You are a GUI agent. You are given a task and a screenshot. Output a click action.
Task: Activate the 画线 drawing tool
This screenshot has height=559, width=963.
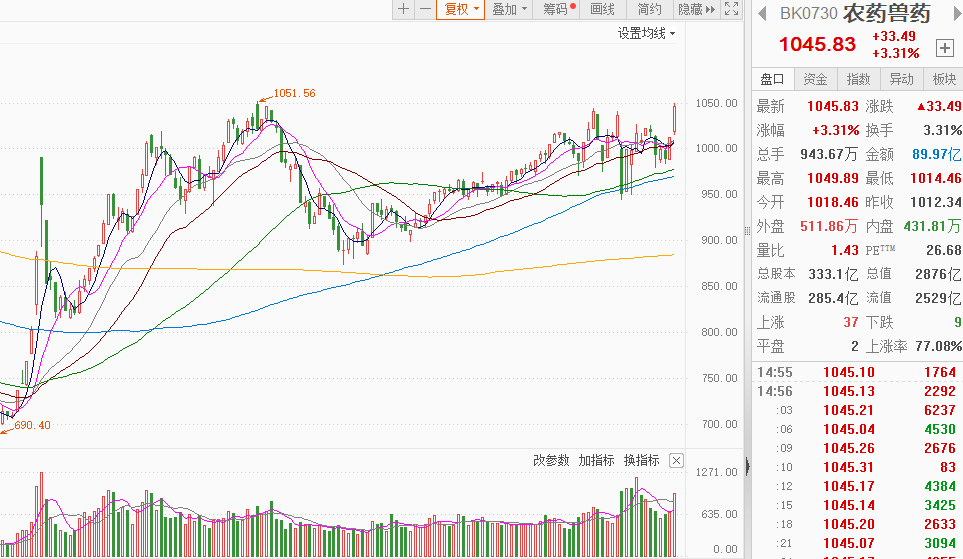point(603,9)
